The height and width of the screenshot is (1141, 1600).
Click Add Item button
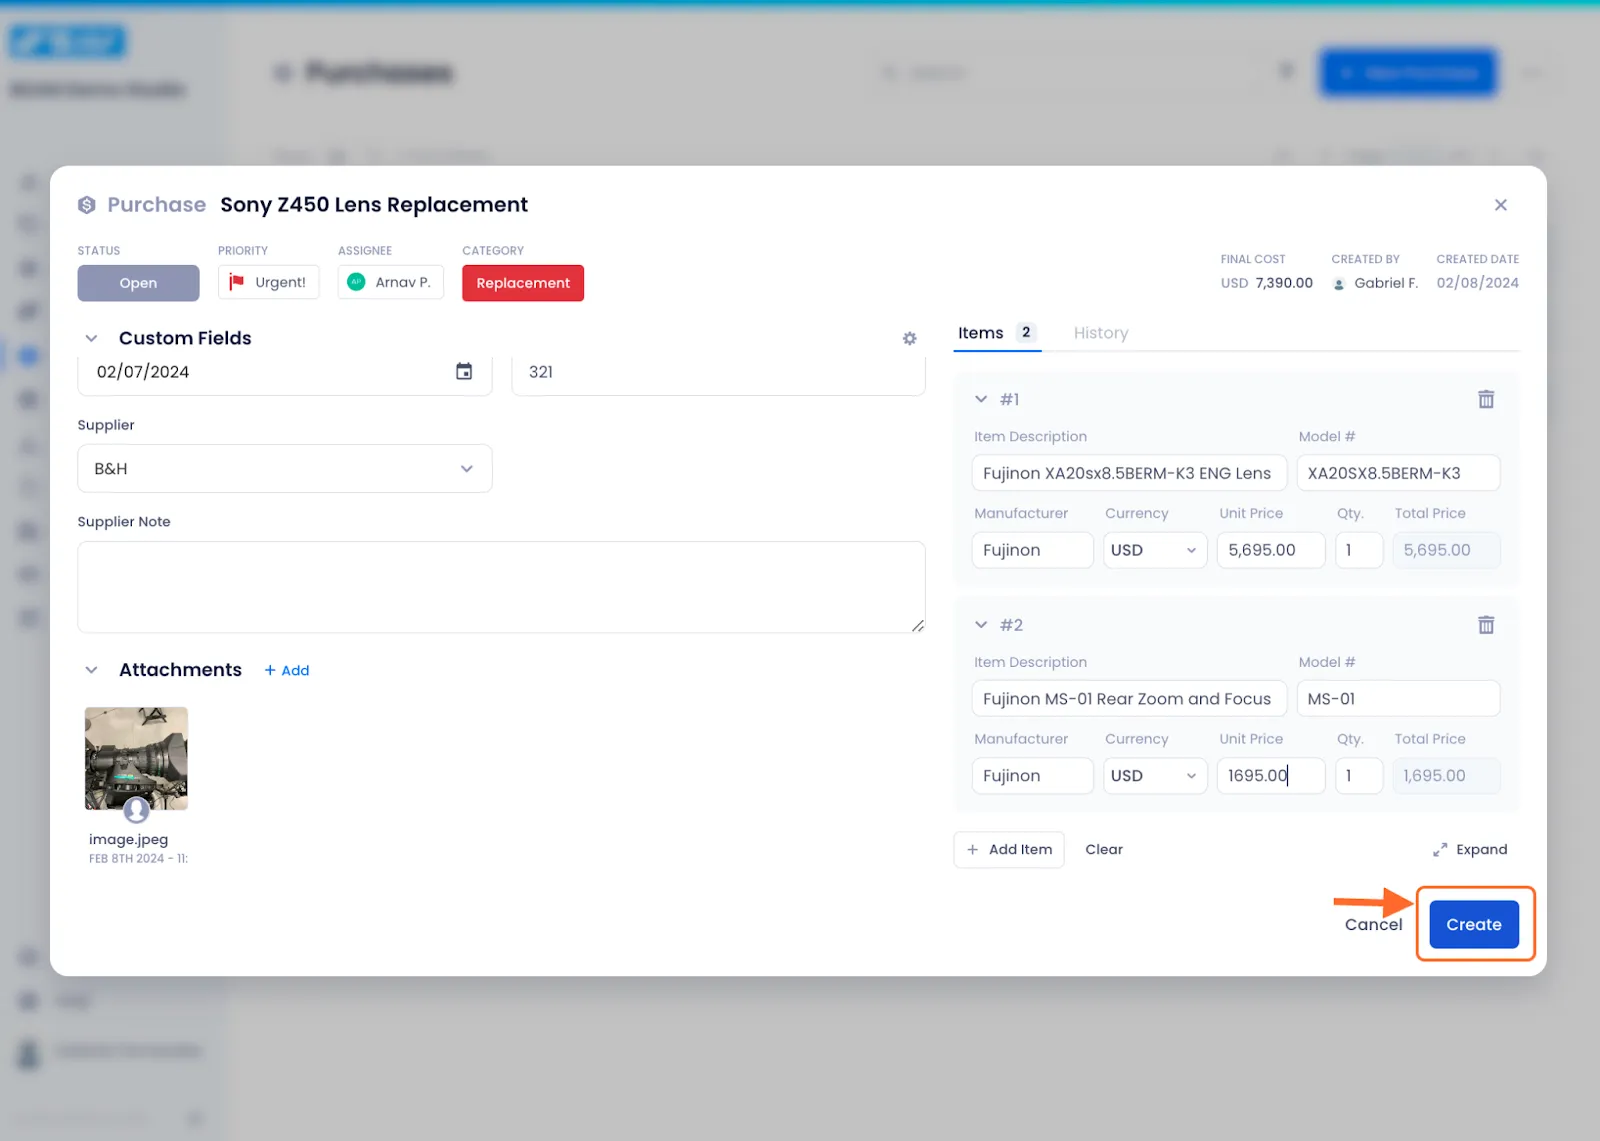pos(1009,850)
